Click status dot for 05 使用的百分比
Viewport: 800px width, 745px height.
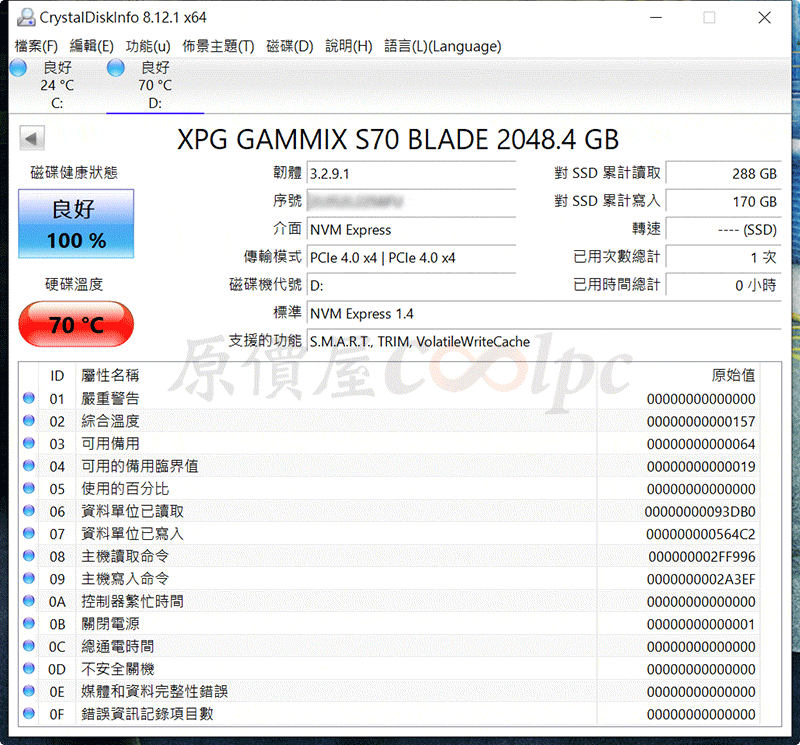coord(29,488)
